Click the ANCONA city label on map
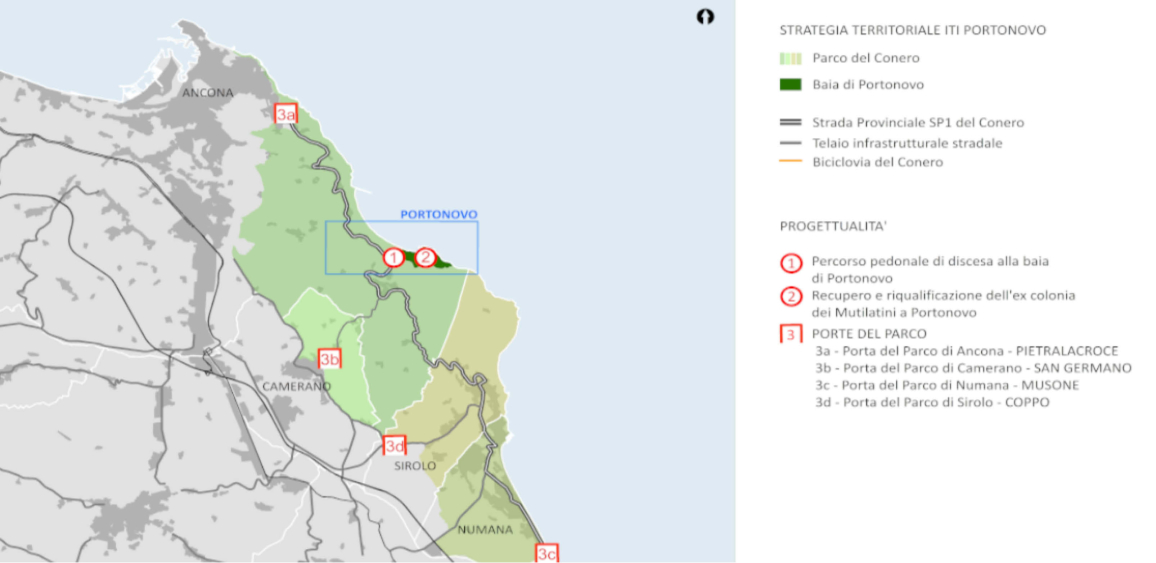 (207, 93)
